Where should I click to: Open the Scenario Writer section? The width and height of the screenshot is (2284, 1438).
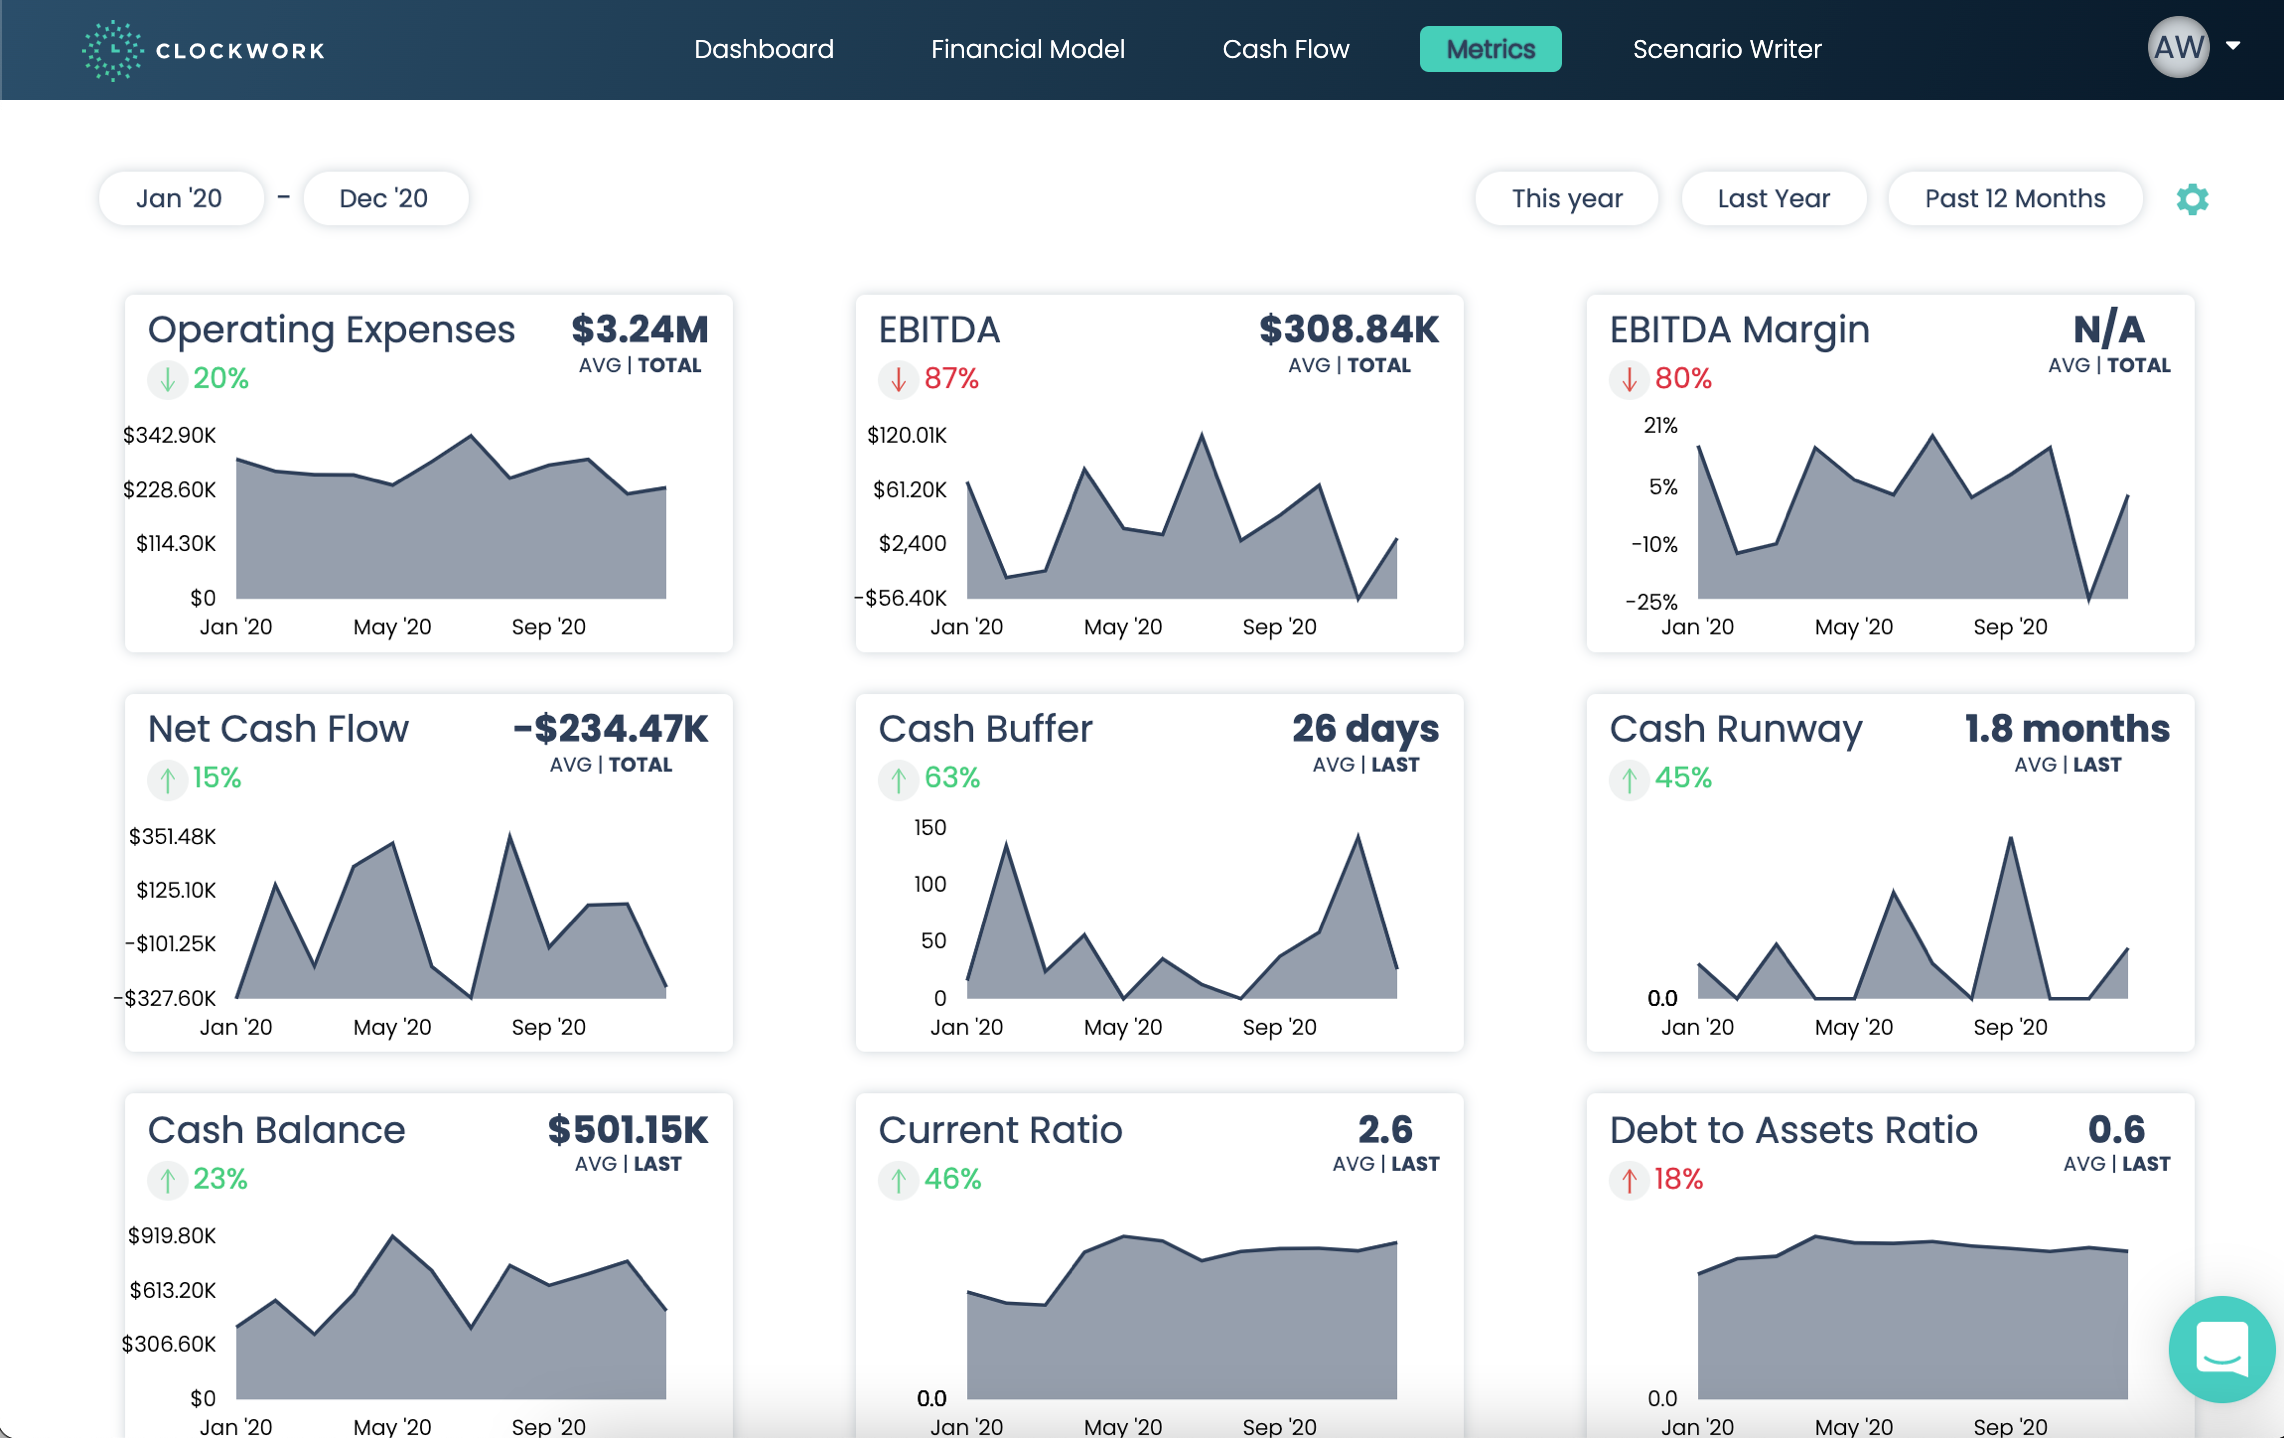tap(1726, 49)
